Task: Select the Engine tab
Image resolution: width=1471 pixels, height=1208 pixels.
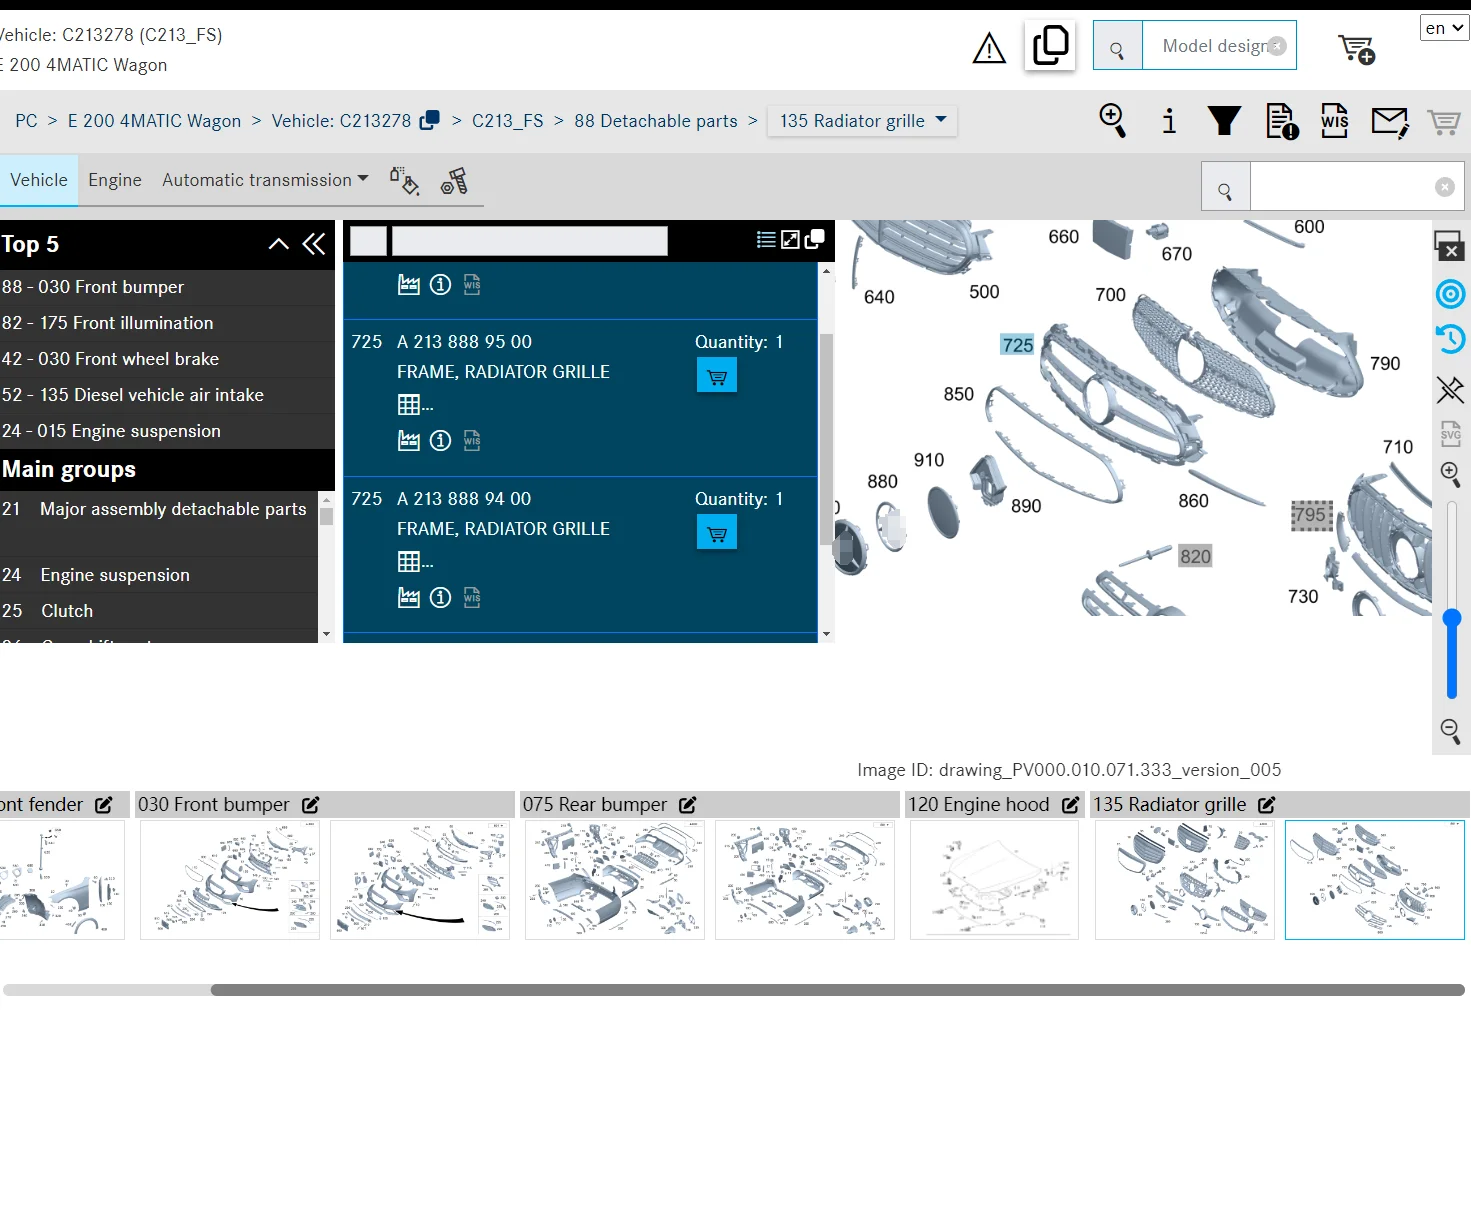Action: click(115, 180)
